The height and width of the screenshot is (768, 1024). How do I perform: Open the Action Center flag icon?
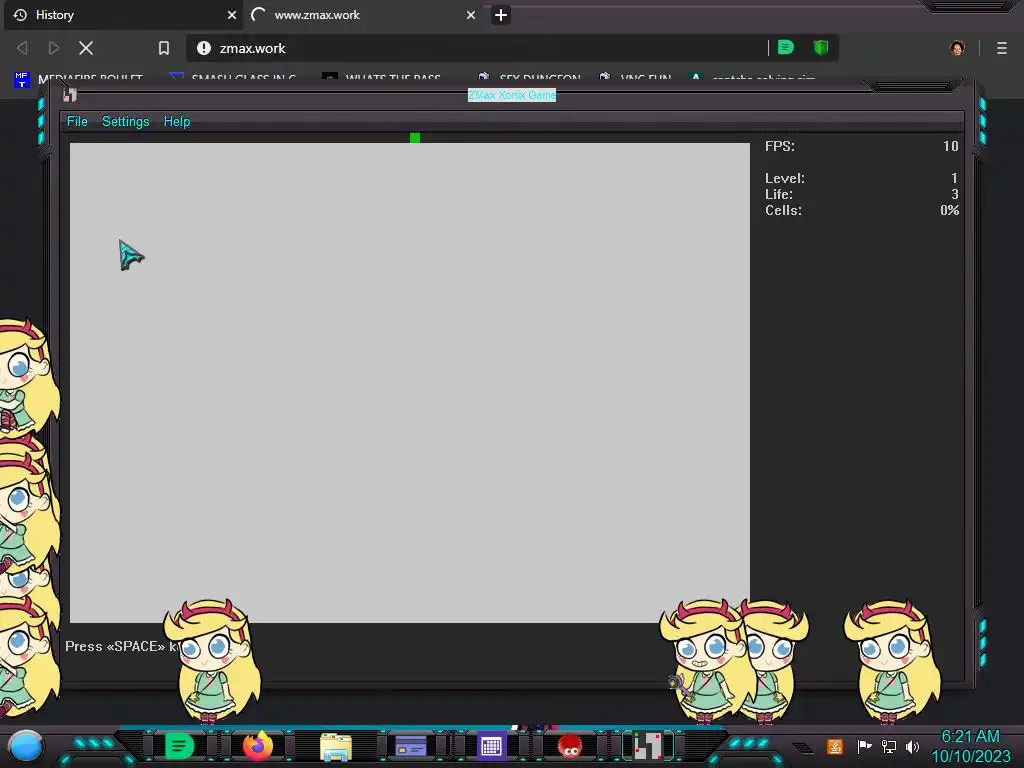point(864,746)
